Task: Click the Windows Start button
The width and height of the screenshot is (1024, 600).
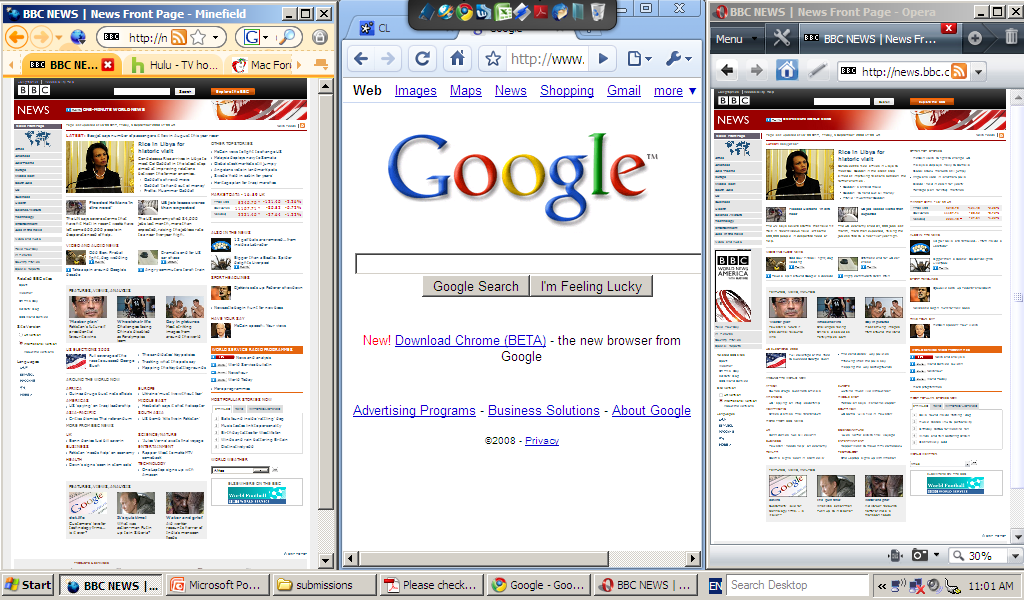Action: 28,585
